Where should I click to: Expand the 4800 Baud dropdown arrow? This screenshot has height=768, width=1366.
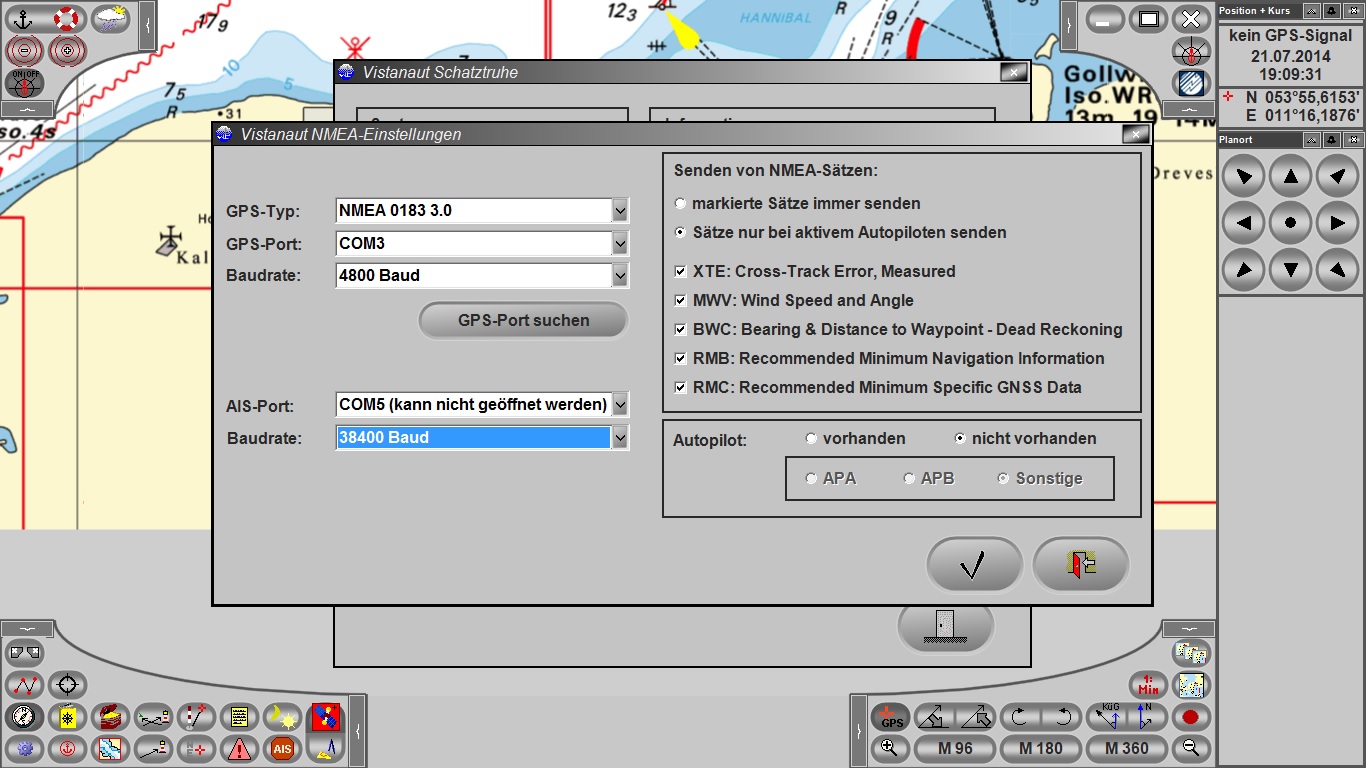(620, 275)
